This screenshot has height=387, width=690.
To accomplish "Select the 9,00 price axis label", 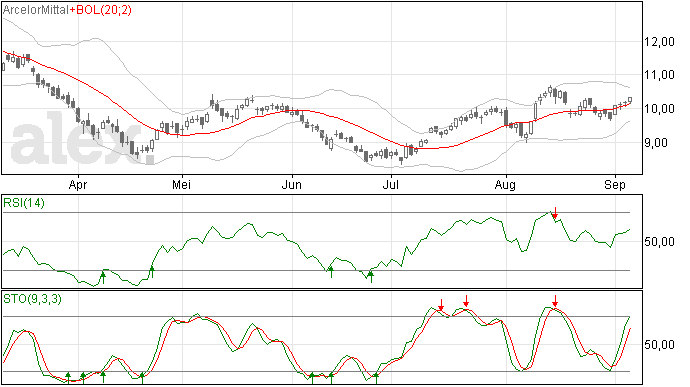I will tap(656, 143).
